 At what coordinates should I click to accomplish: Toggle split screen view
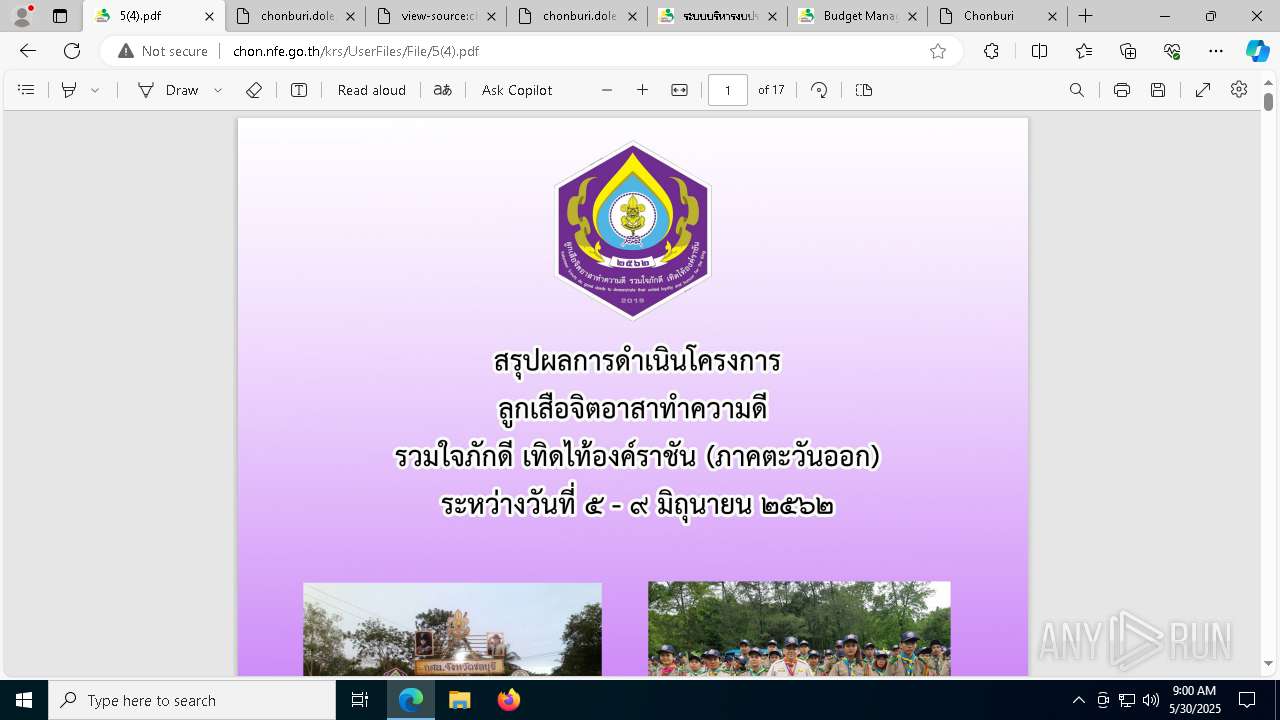tap(1039, 51)
